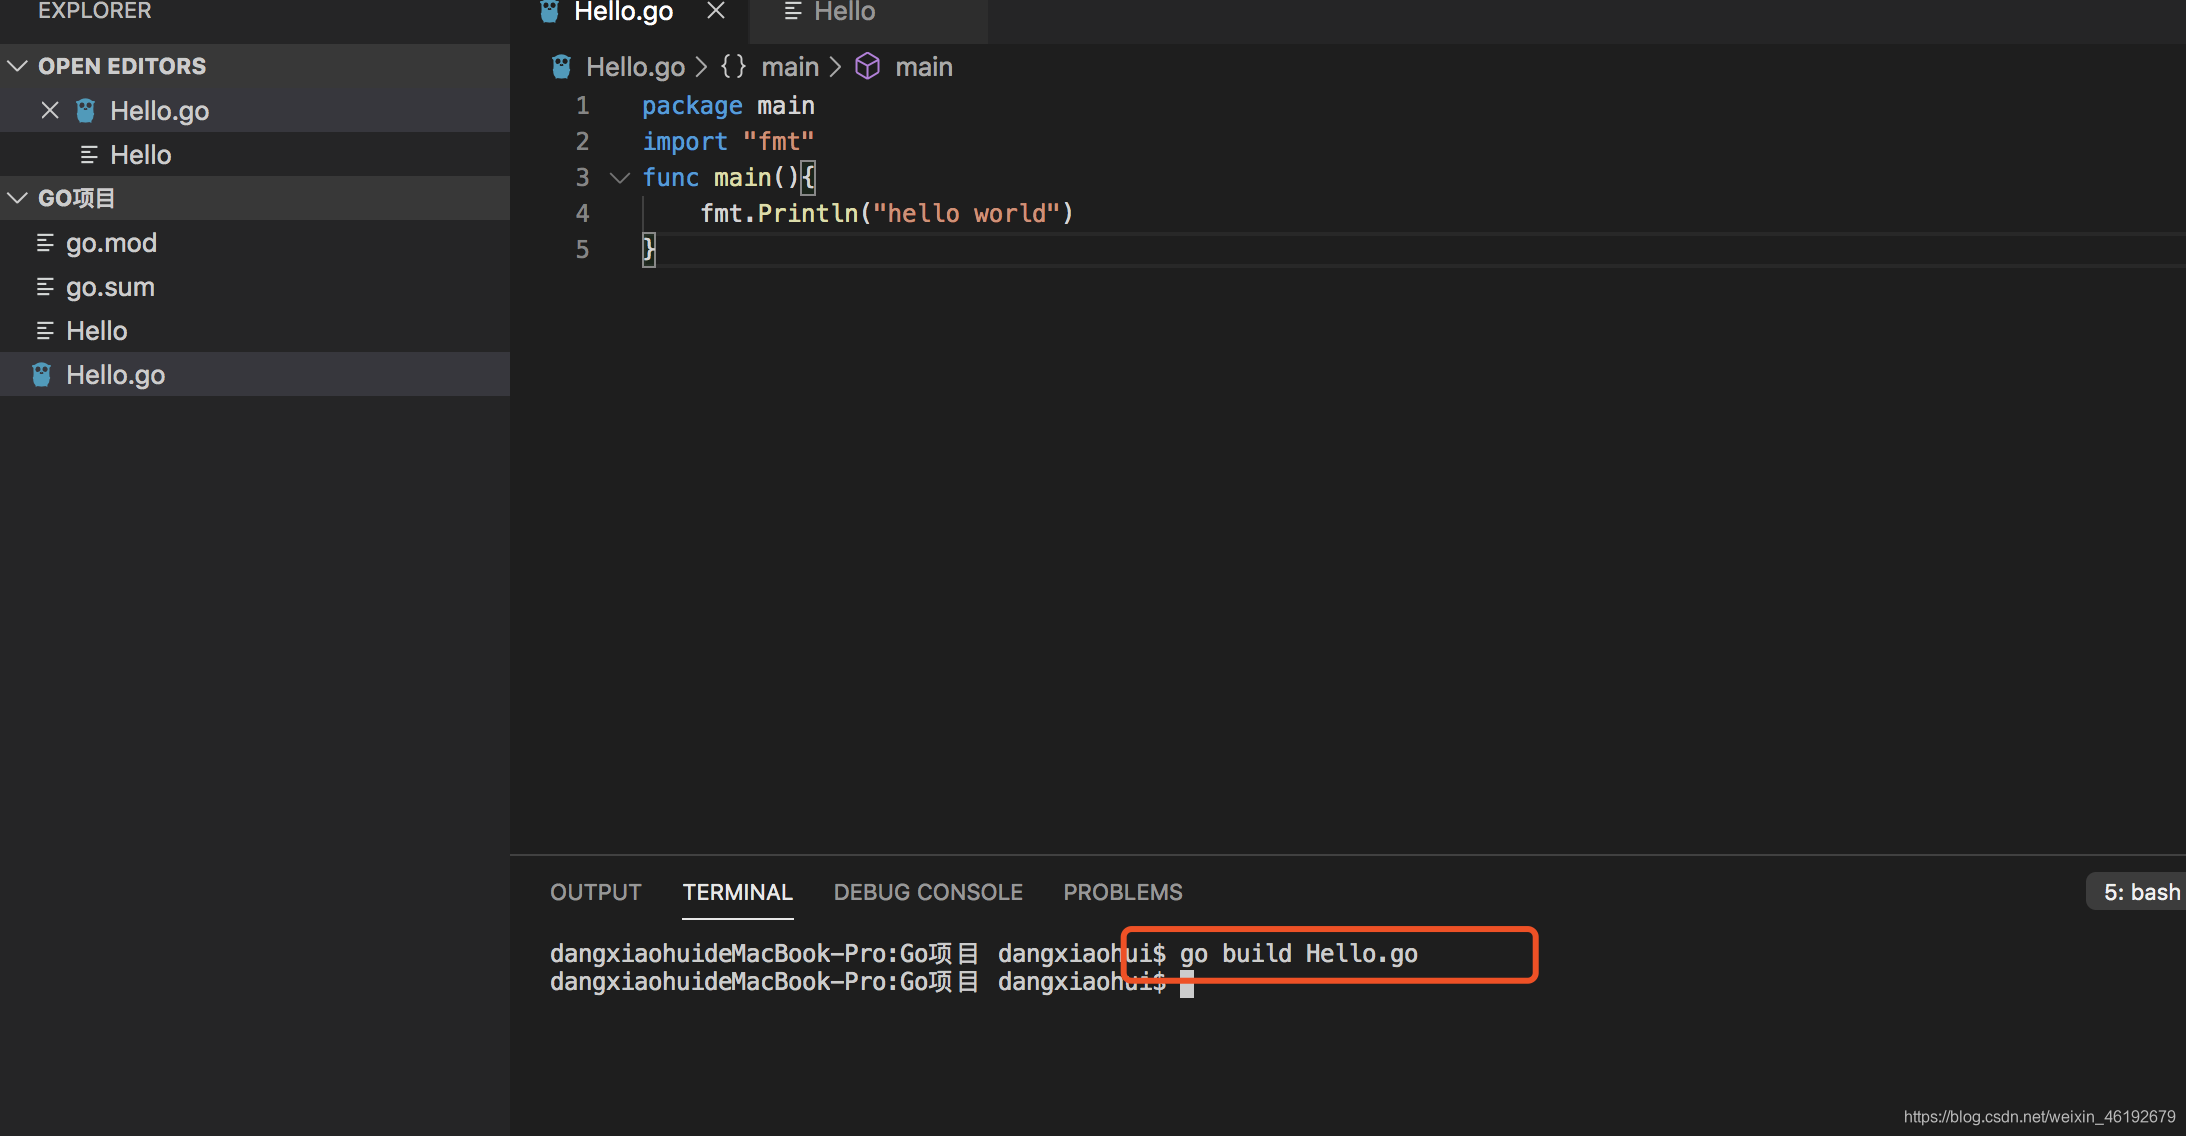Image resolution: width=2186 pixels, height=1136 pixels.
Task: Click line number 1 in gutter
Action: [x=583, y=105]
